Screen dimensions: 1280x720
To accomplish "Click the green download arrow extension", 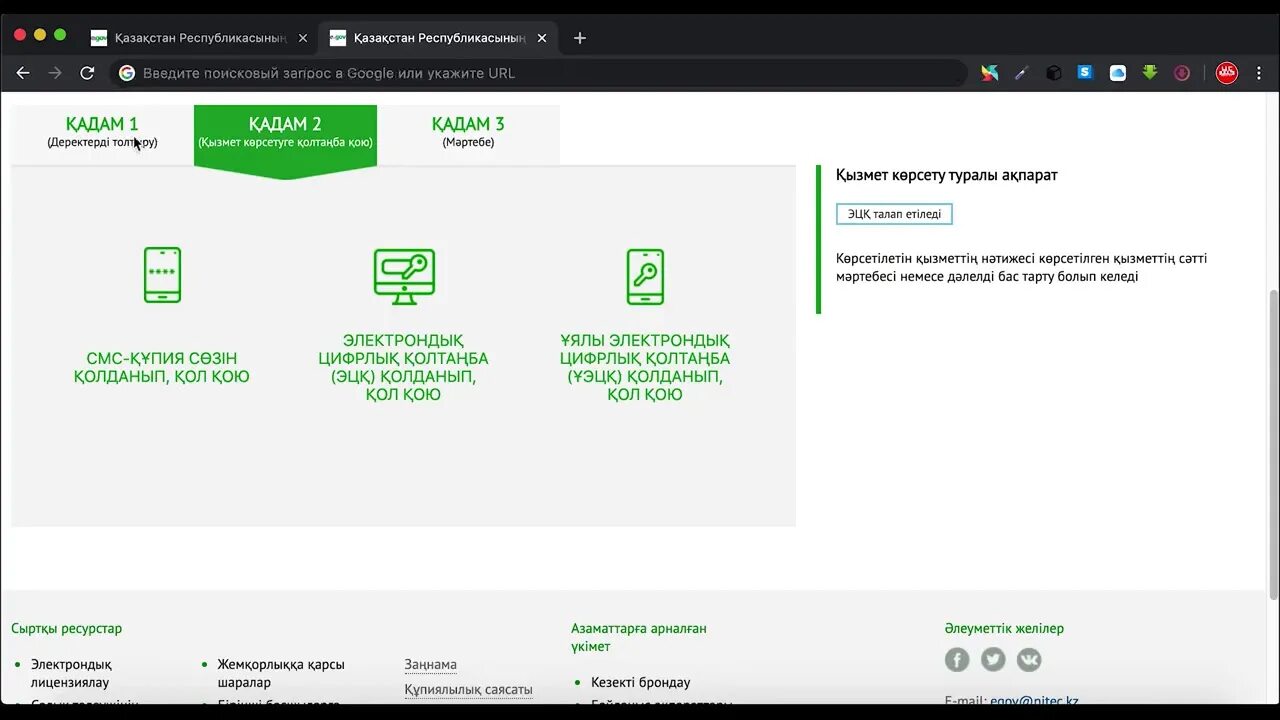I will (x=1150, y=73).
